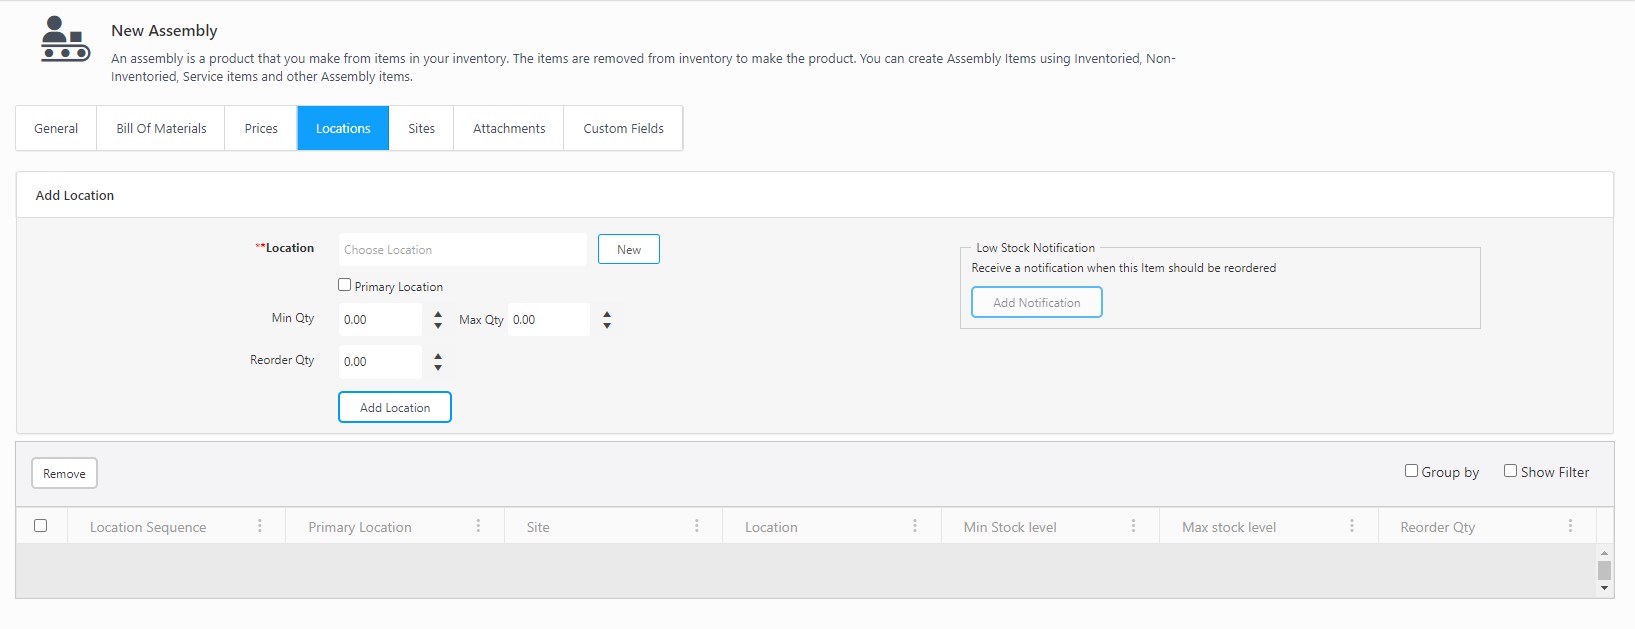Screen dimensions: 1635x629
Task: Toggle the Group by checkbox
Action: click(x=1411, y=471)
